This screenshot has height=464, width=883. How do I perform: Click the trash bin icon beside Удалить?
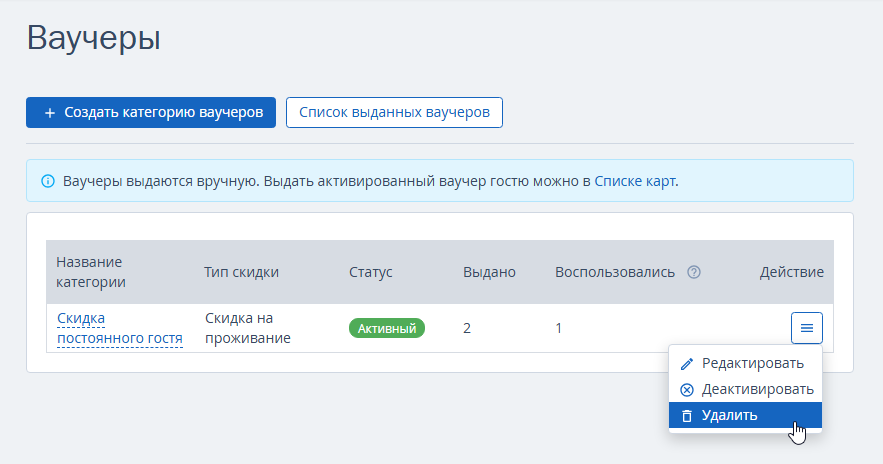pyautogui.click(x=686, y=416)
